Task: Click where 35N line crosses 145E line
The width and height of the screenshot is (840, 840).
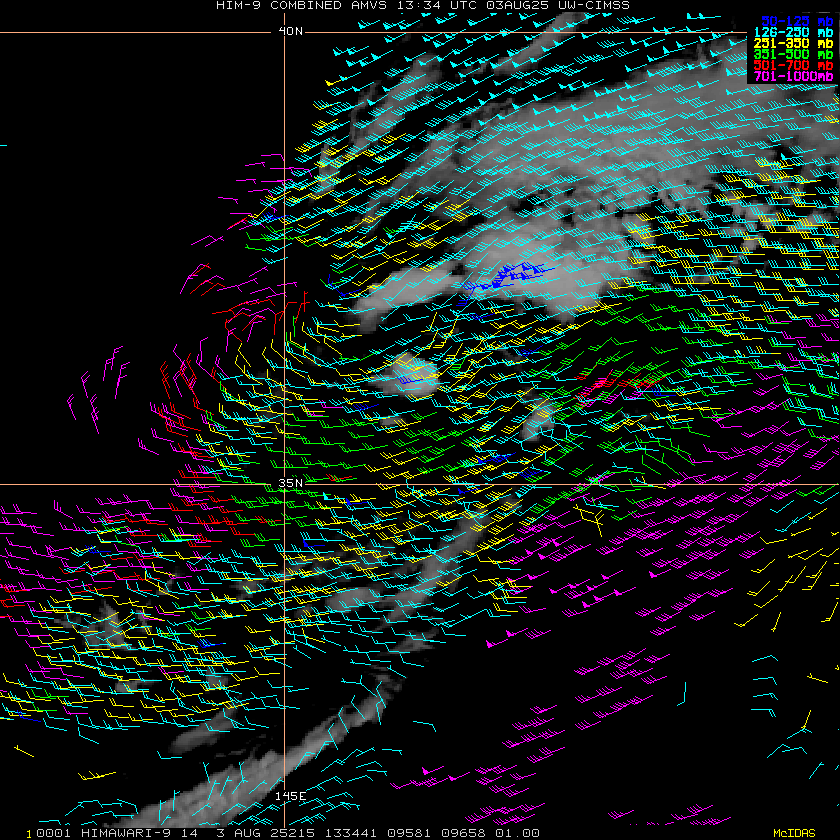Action: 284,485
